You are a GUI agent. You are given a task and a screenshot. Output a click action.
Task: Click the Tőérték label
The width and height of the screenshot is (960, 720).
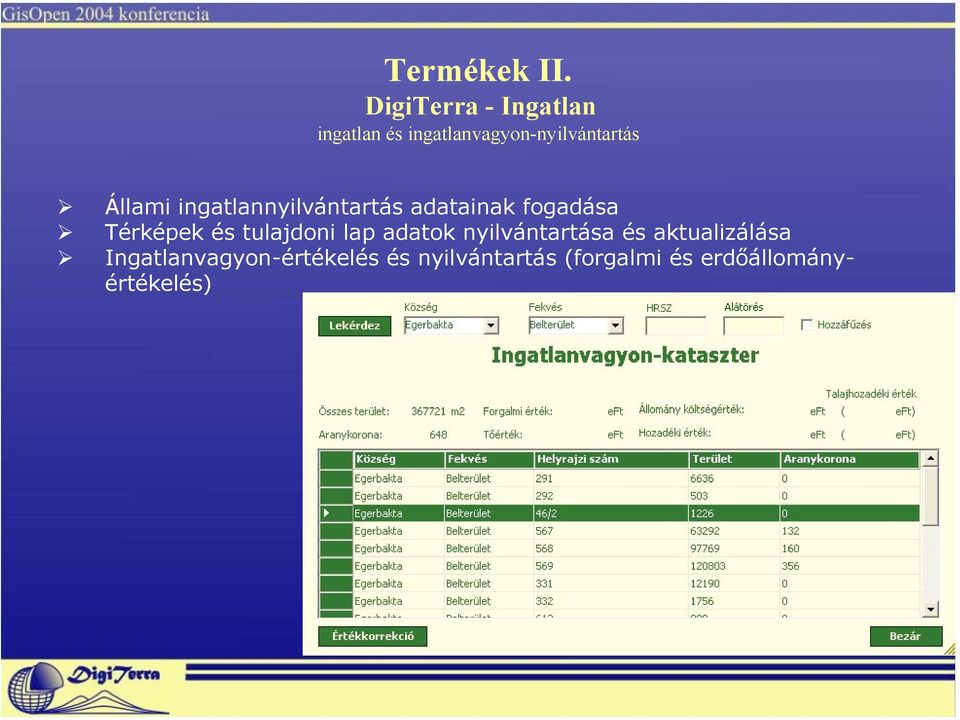coord(503,435)
